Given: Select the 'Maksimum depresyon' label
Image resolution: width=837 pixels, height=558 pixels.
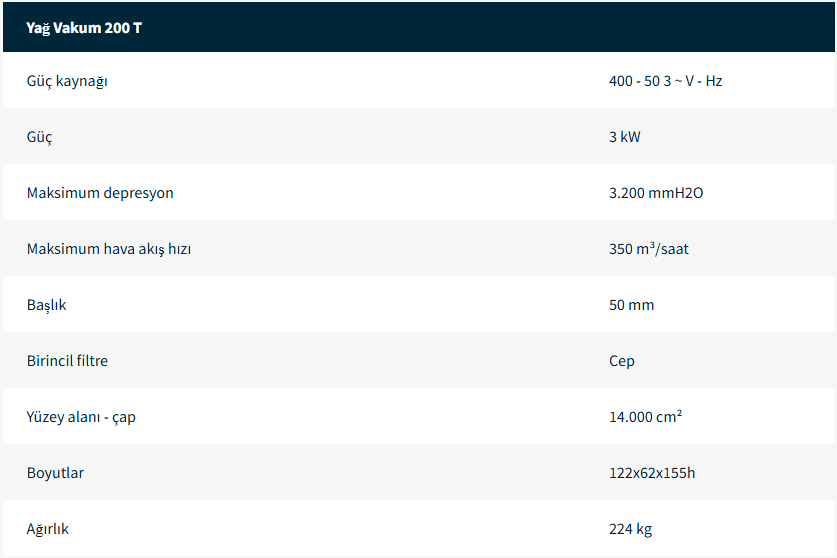Looking at the screenshot, I should [x=100, y=193].
